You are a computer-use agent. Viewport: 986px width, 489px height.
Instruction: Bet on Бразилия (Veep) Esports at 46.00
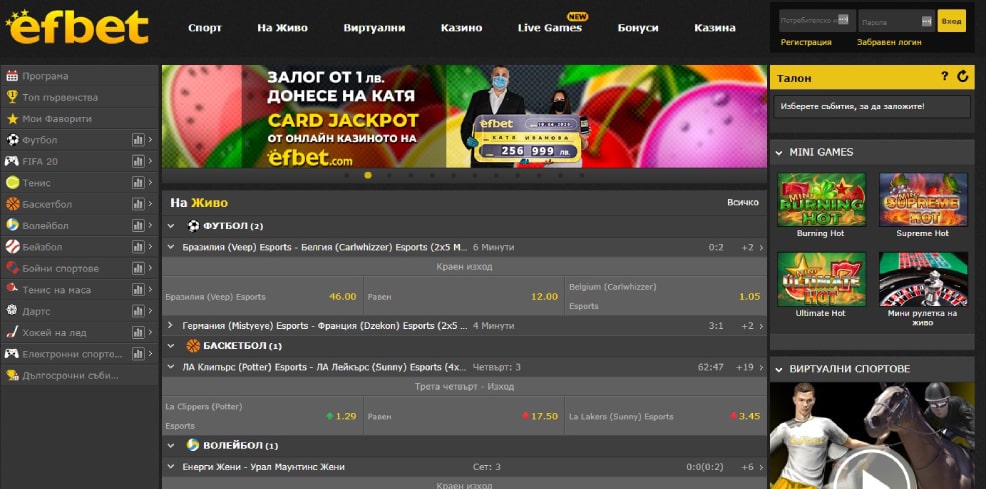coord(262,297)
